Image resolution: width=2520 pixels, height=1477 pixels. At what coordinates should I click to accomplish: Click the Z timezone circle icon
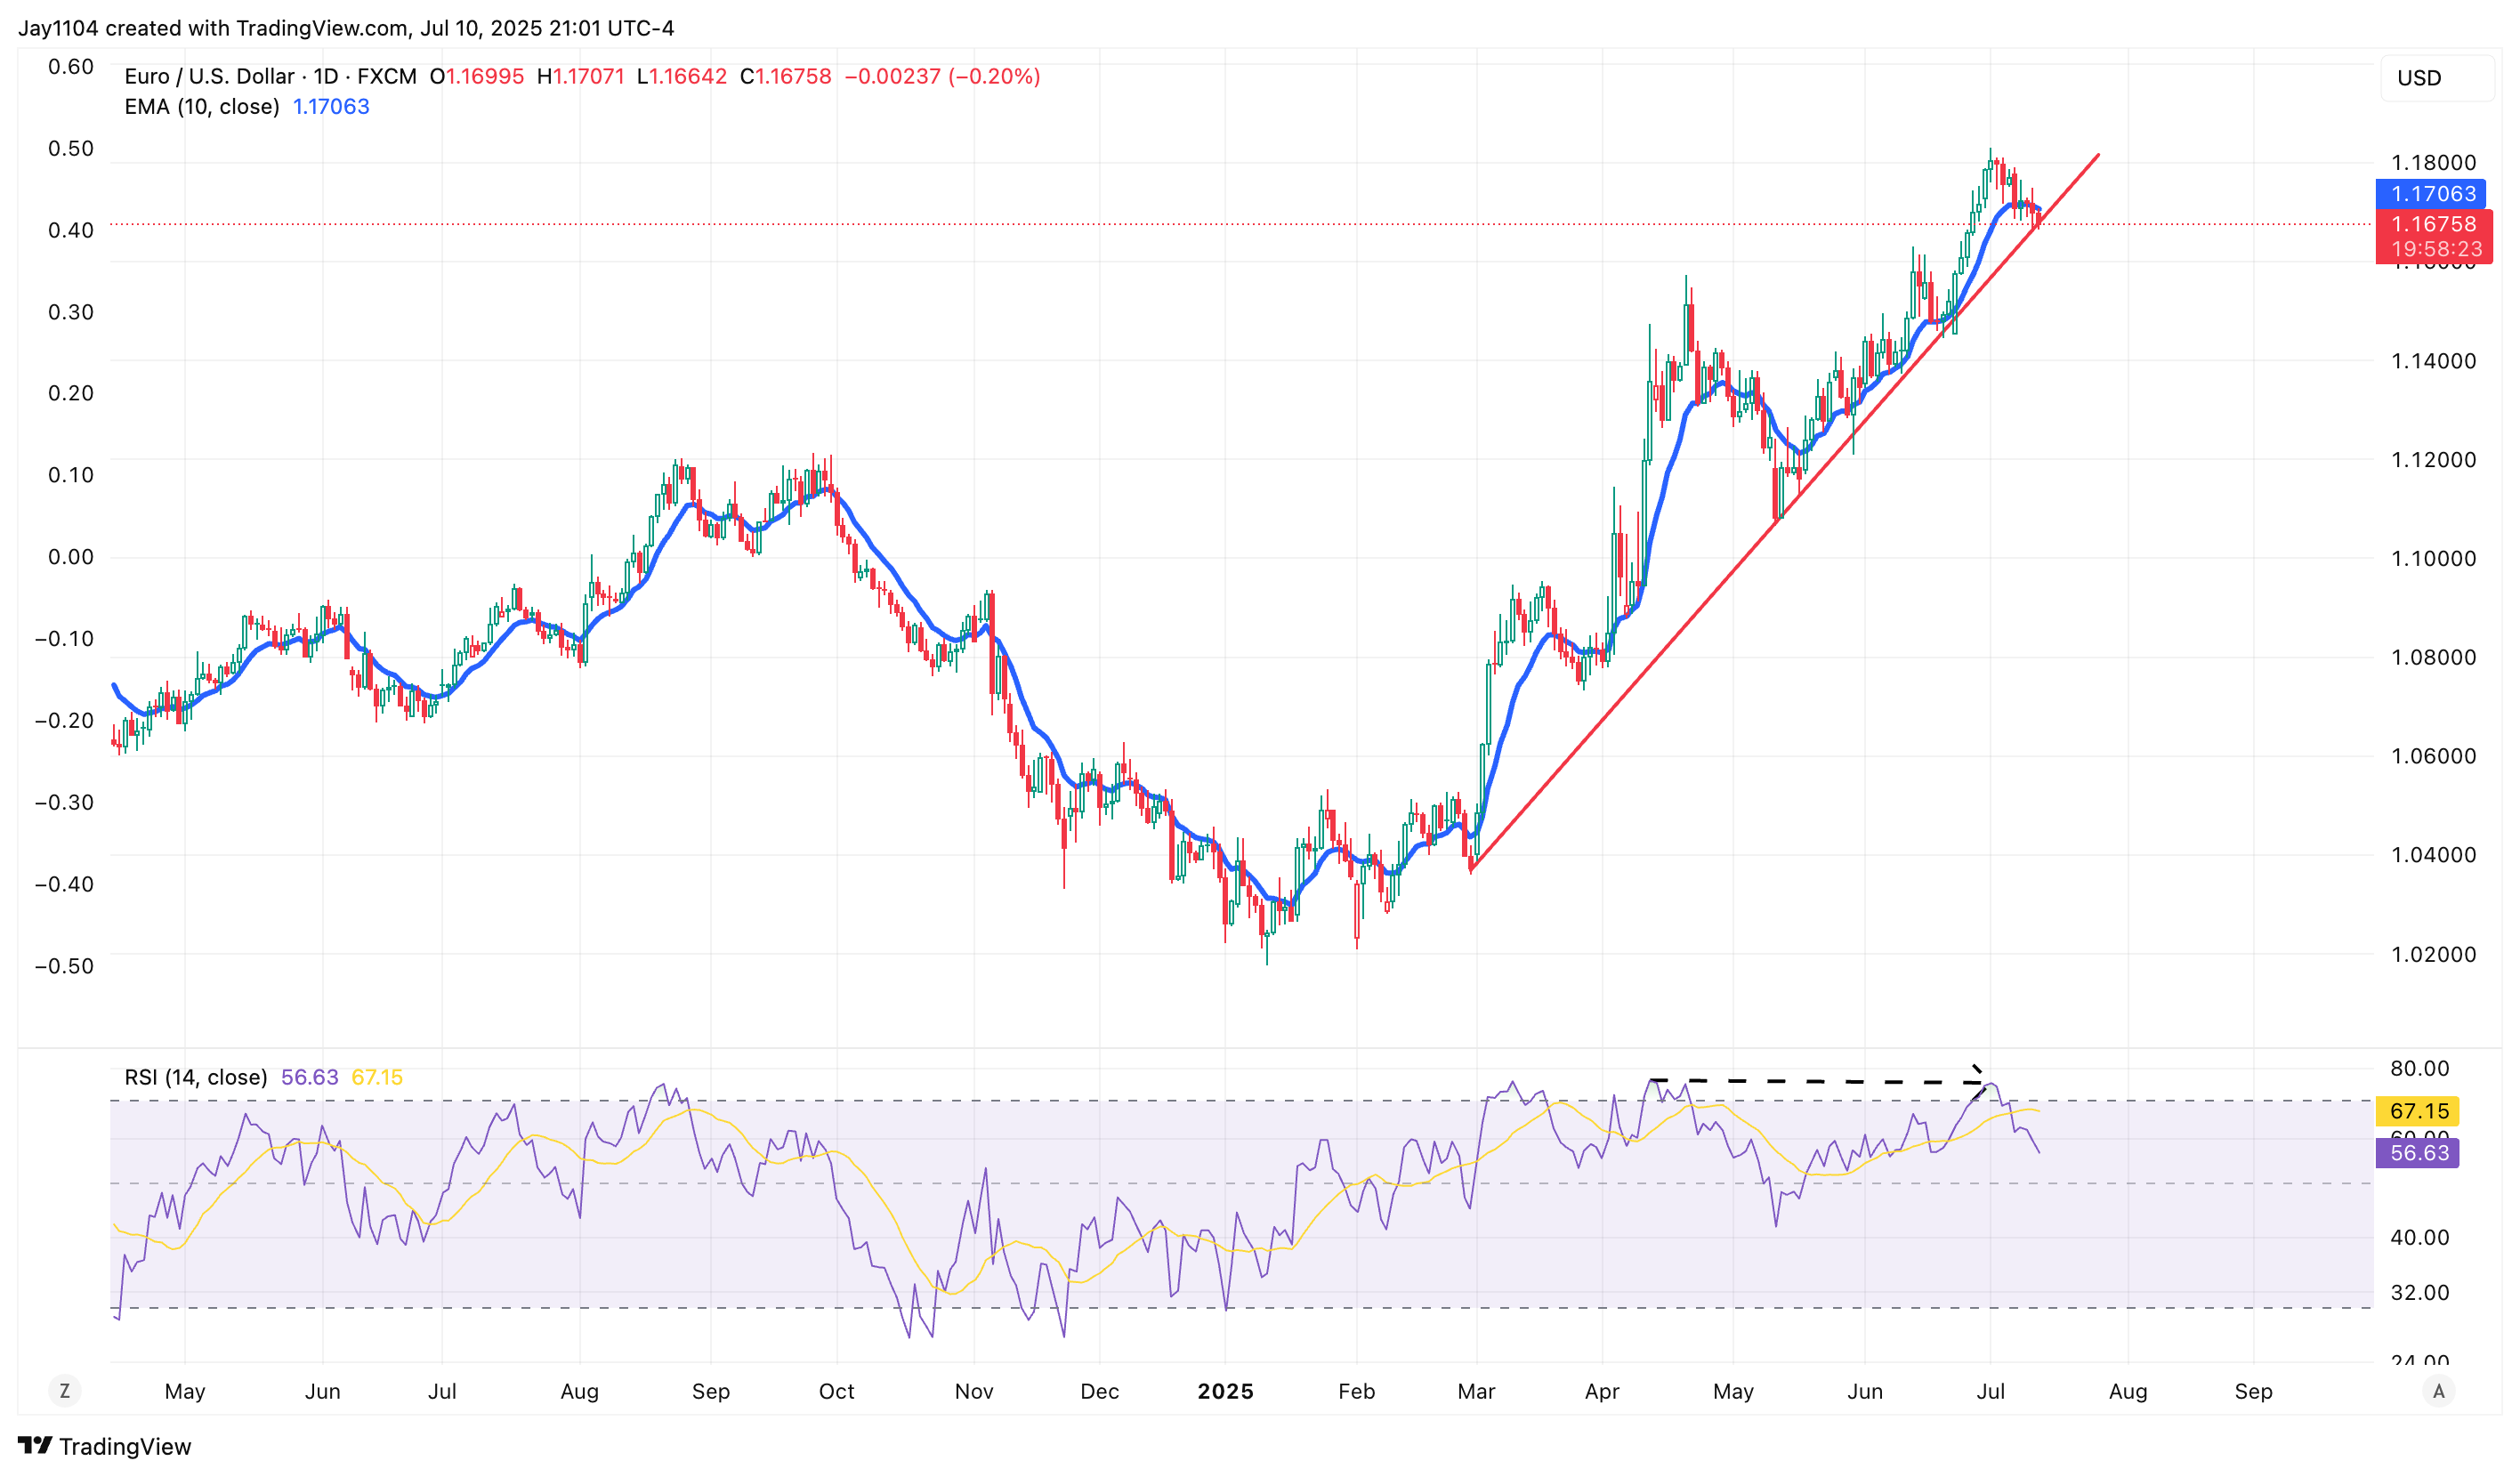click(x=65, y=1391)
